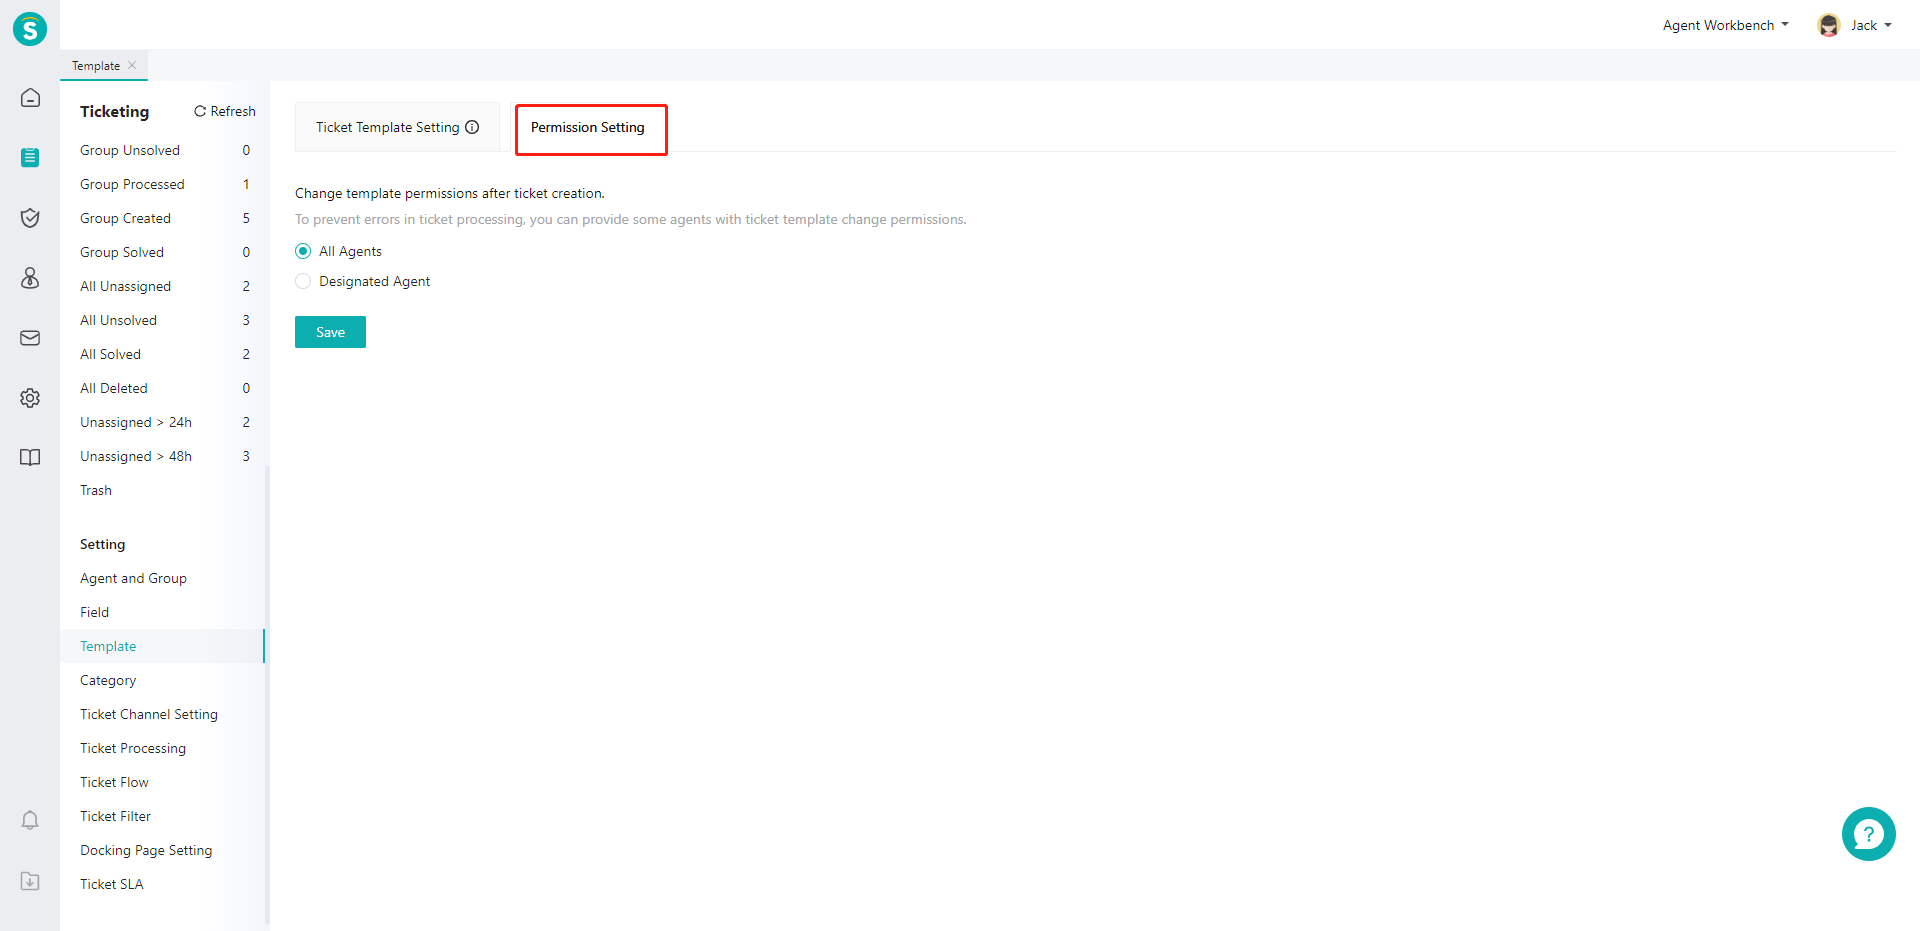The width and height of the screenshot is (1920, 931).
Task: Open the mail envelope icon in sidebar
Action: (30, 338)
